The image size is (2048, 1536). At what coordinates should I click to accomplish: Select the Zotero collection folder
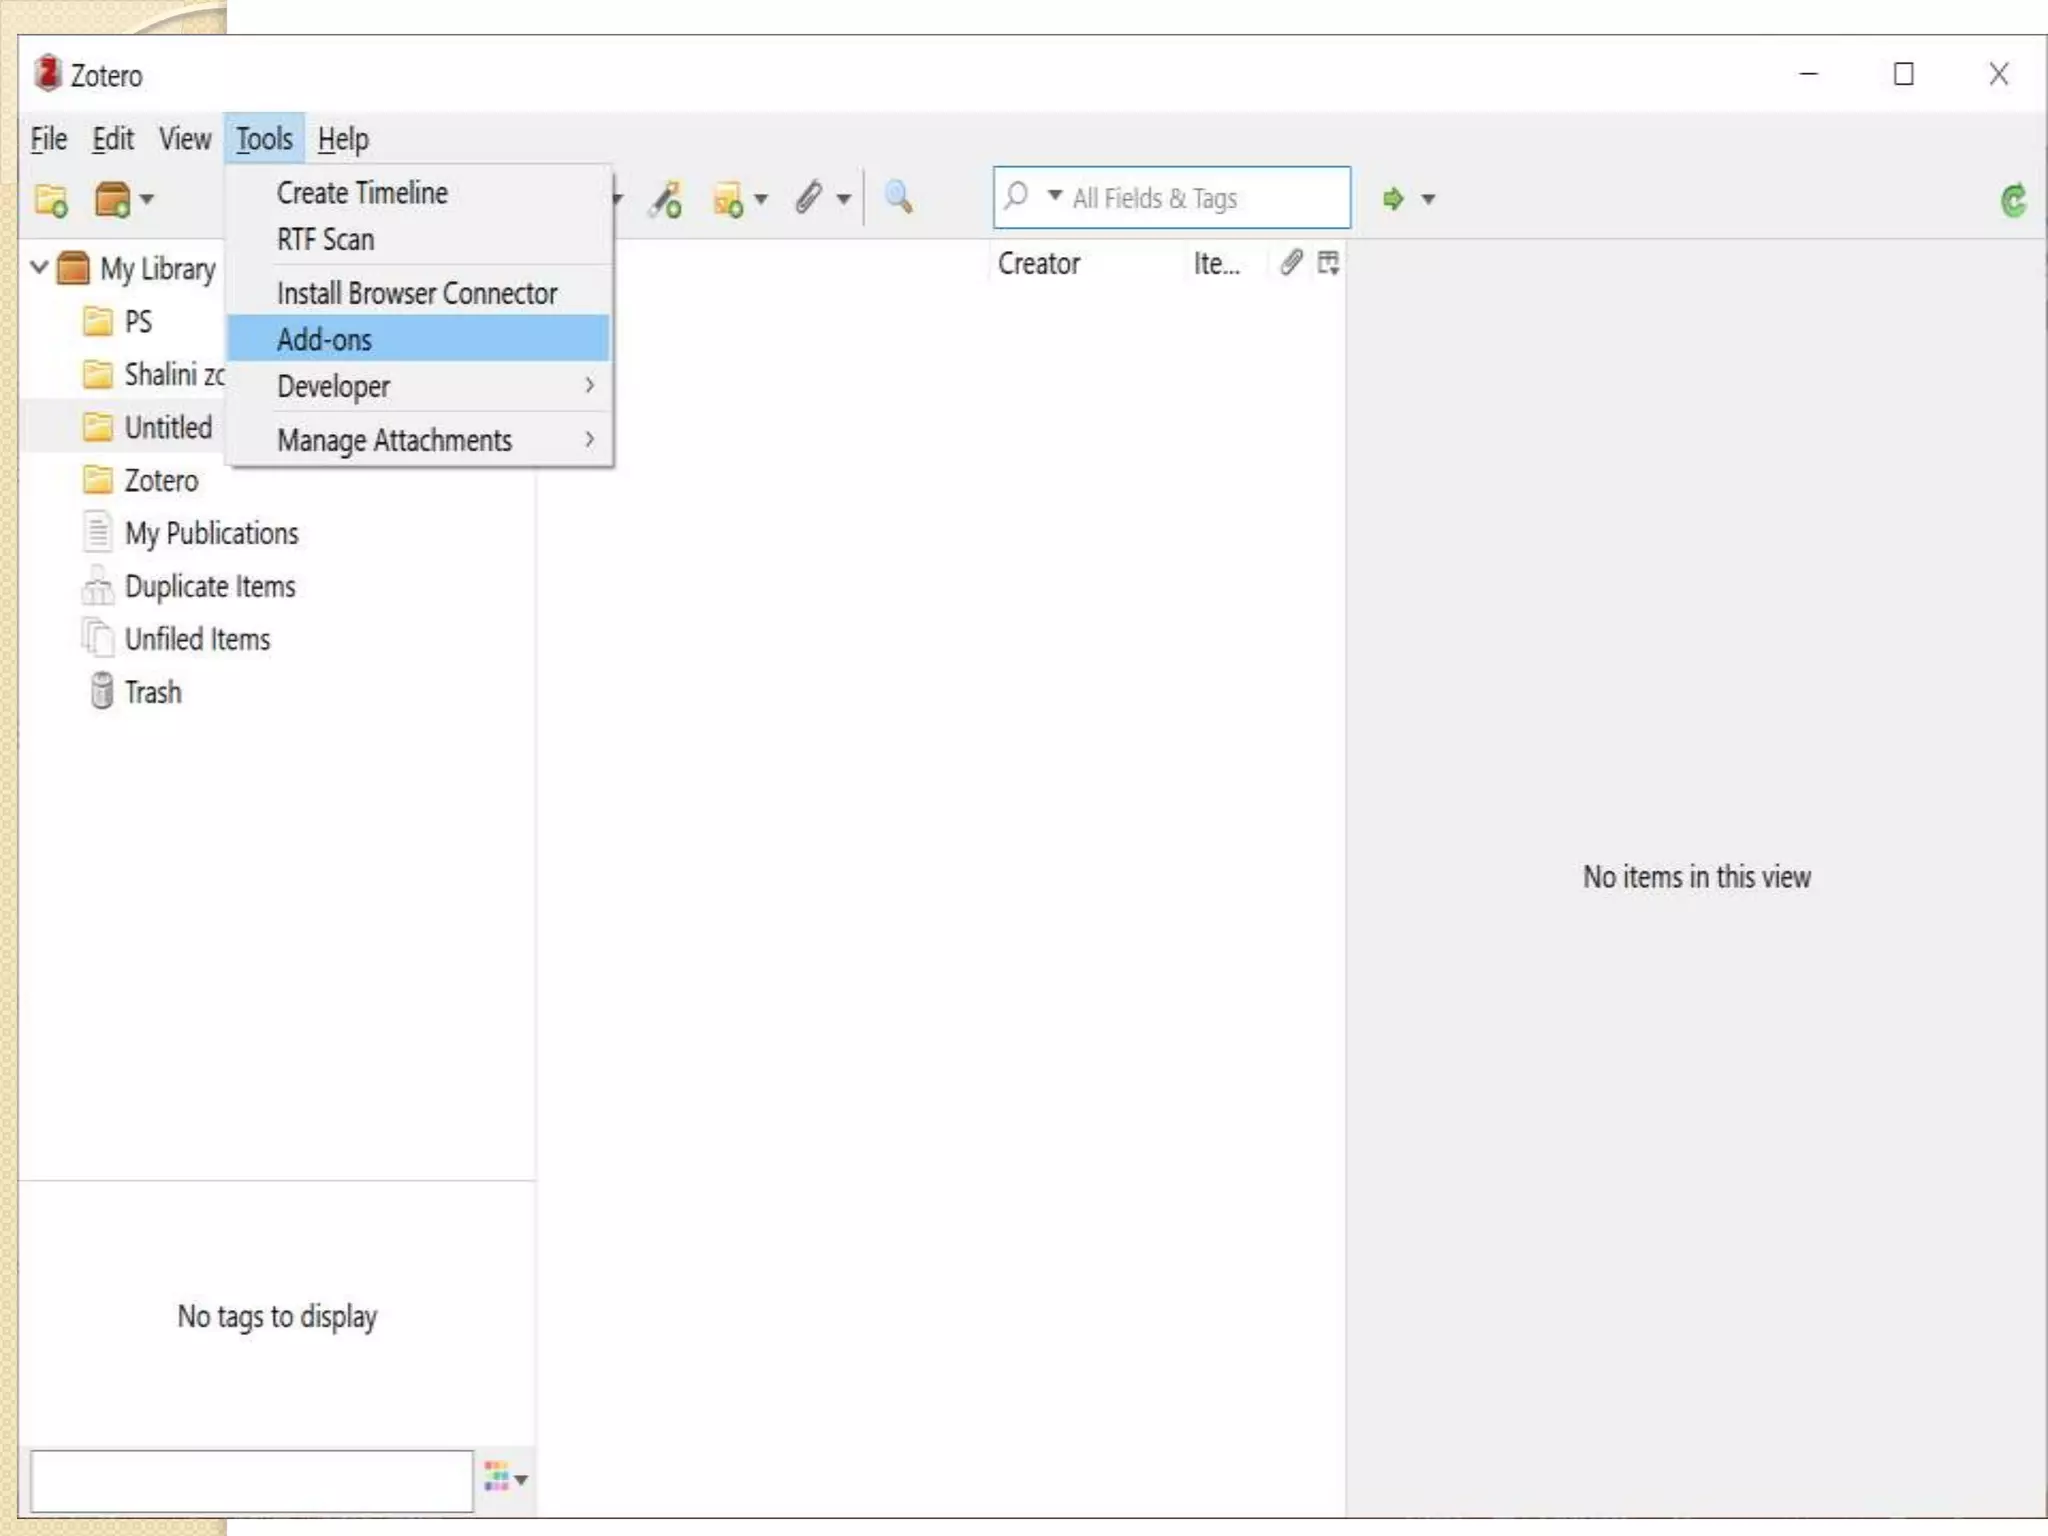pos(160,481)
